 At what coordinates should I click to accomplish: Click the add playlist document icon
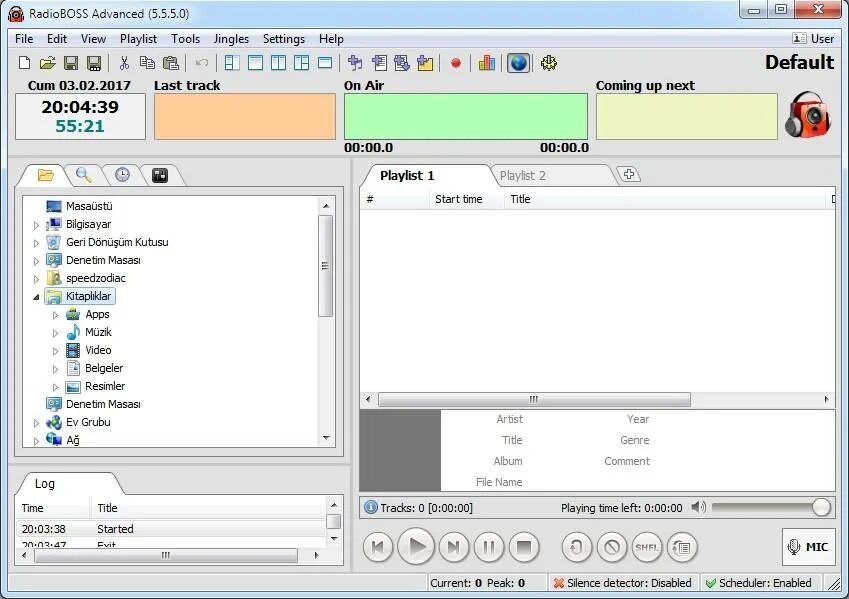point(379,63)
